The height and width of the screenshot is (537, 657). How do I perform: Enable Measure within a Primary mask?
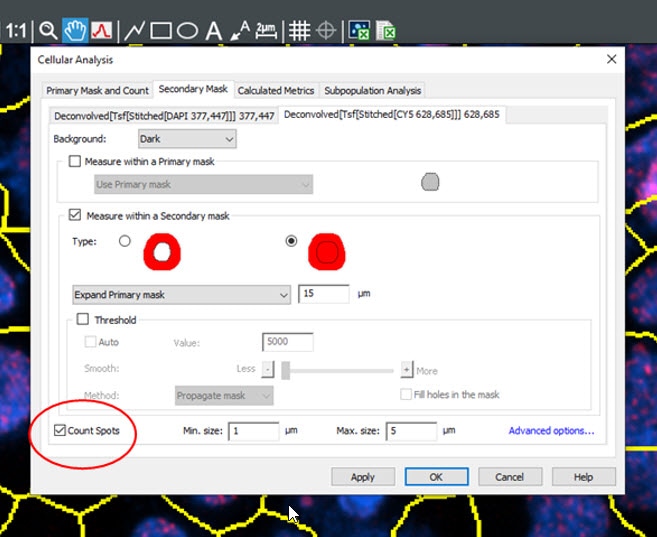pyautogui.click(x=75, y=161)
